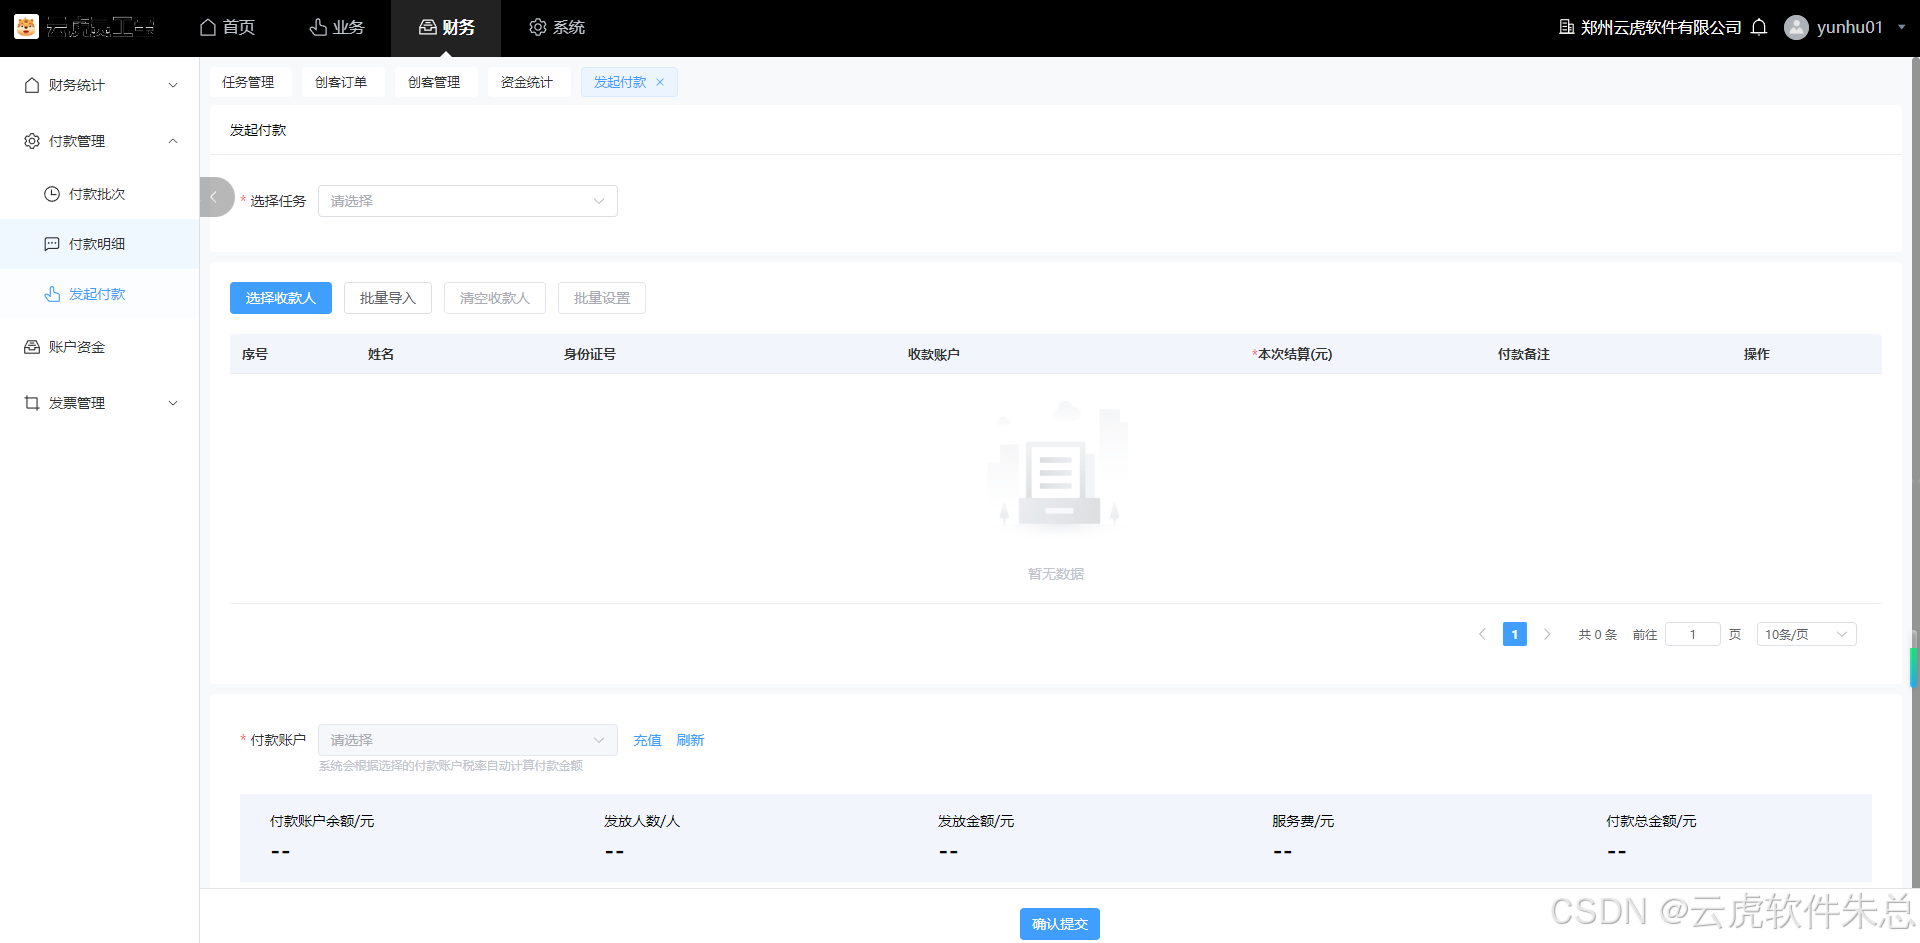Viewport: 1920px width, 943px height.
Task: Click the next page arrow
Action: click(1547, 634)
